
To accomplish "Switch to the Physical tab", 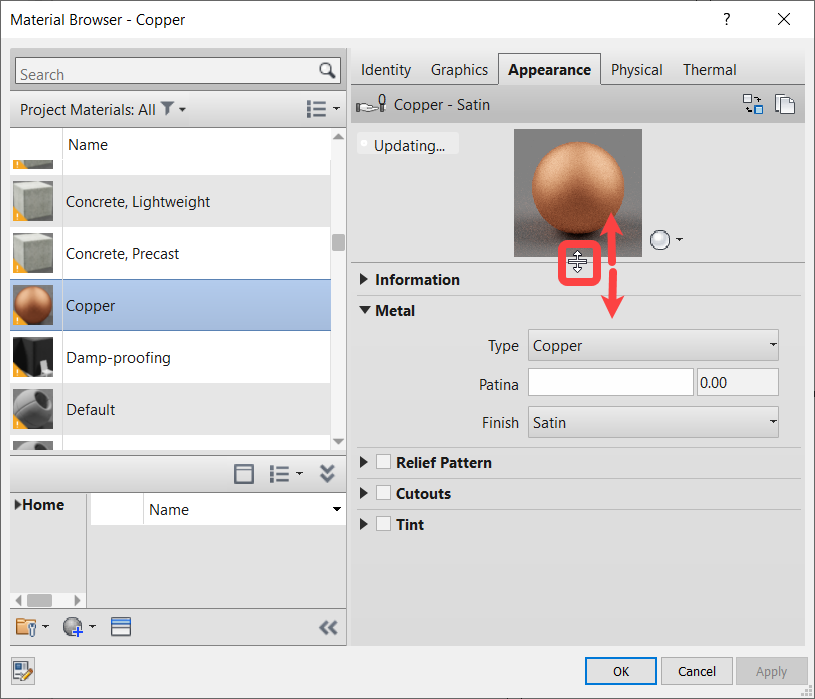I will coord(637,70).
